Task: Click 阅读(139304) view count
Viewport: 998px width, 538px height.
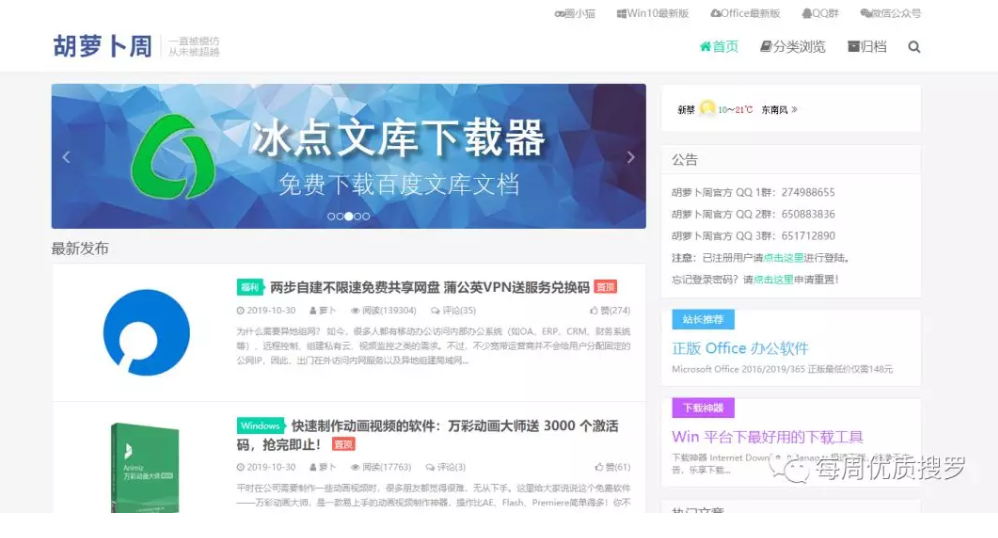Action: click(384, 311)
